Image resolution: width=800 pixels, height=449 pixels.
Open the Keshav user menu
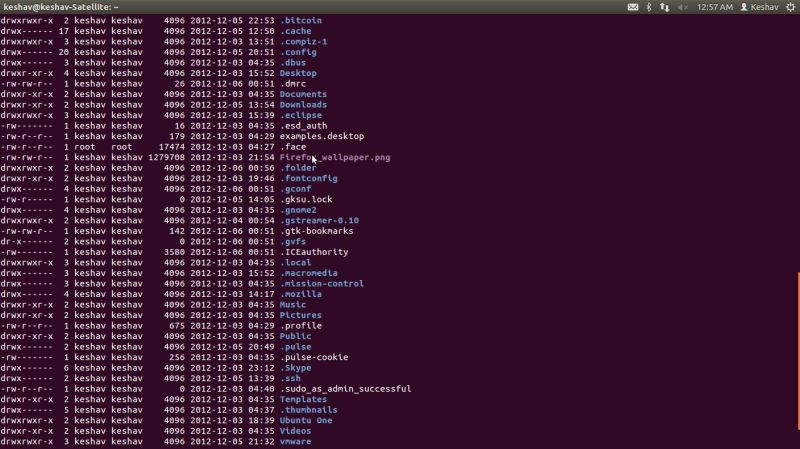pyautogui.click(x=759, y=7)
